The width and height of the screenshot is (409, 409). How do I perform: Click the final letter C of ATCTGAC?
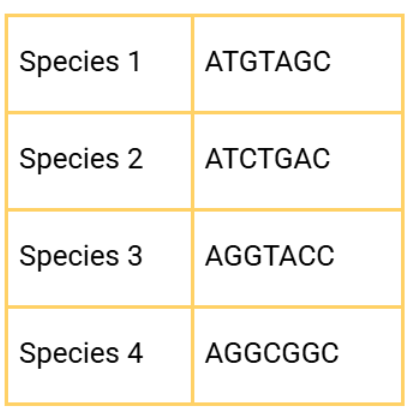322,159
